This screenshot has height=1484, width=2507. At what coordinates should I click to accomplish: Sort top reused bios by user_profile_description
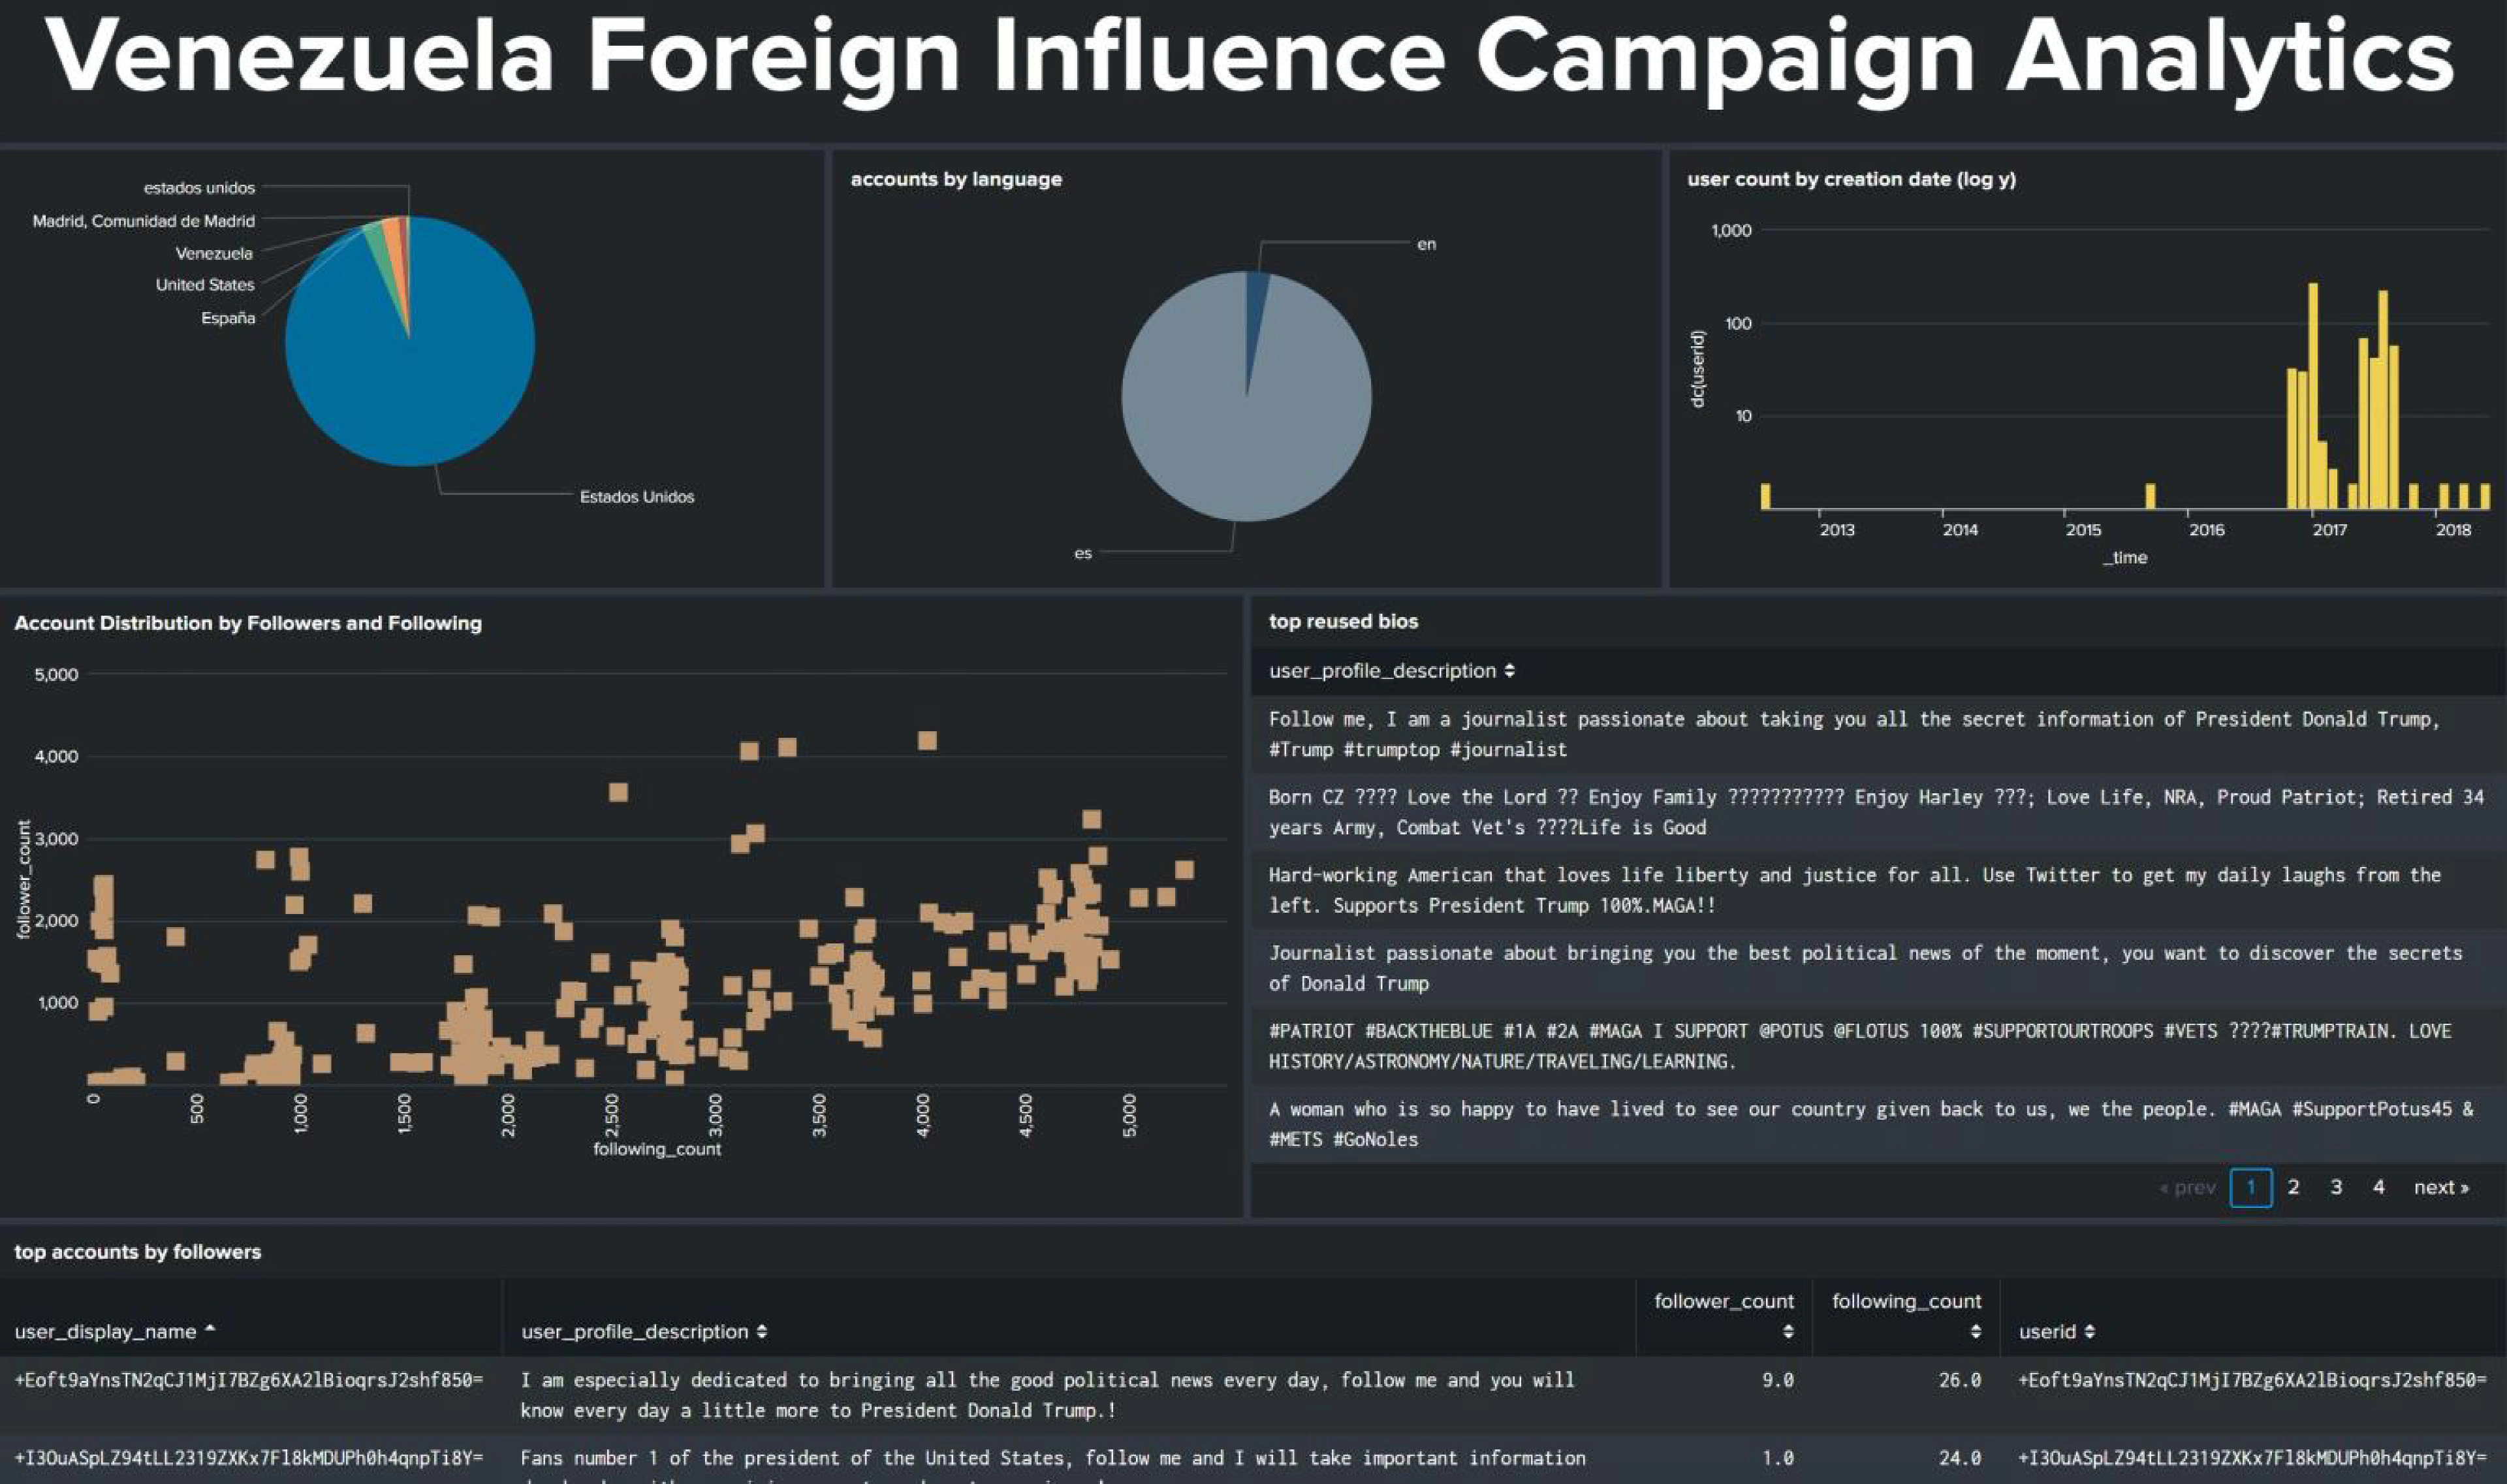[x=1391, y=671]
